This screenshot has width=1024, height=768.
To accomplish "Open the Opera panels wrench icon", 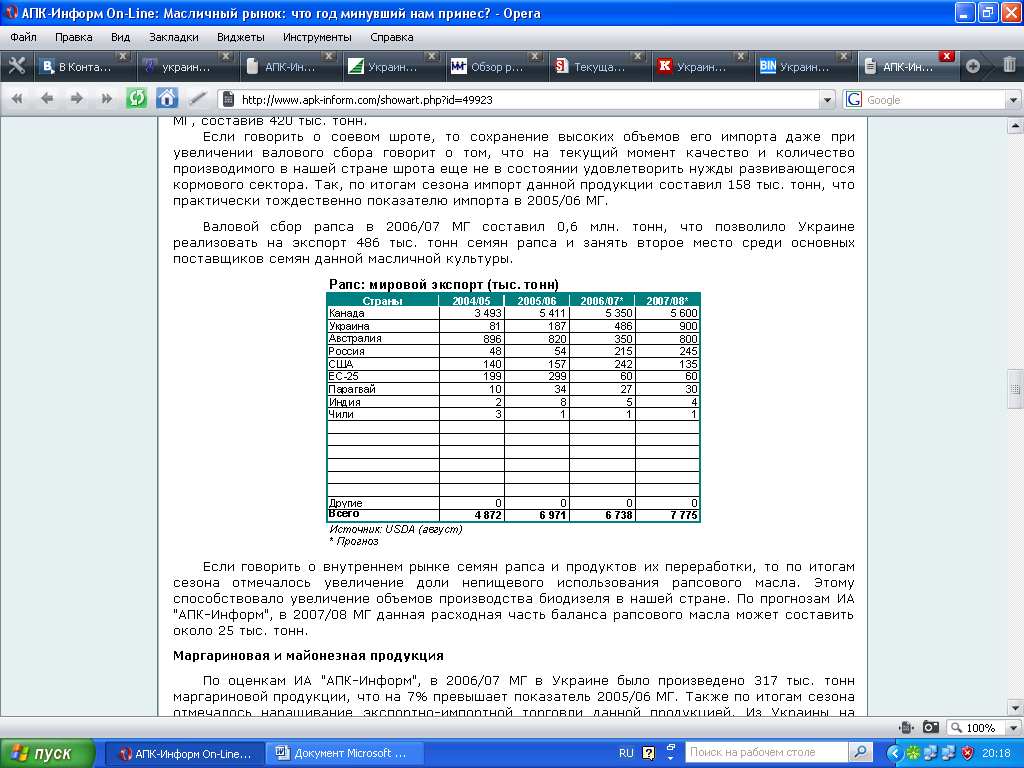I will click(x=16, y=66).
